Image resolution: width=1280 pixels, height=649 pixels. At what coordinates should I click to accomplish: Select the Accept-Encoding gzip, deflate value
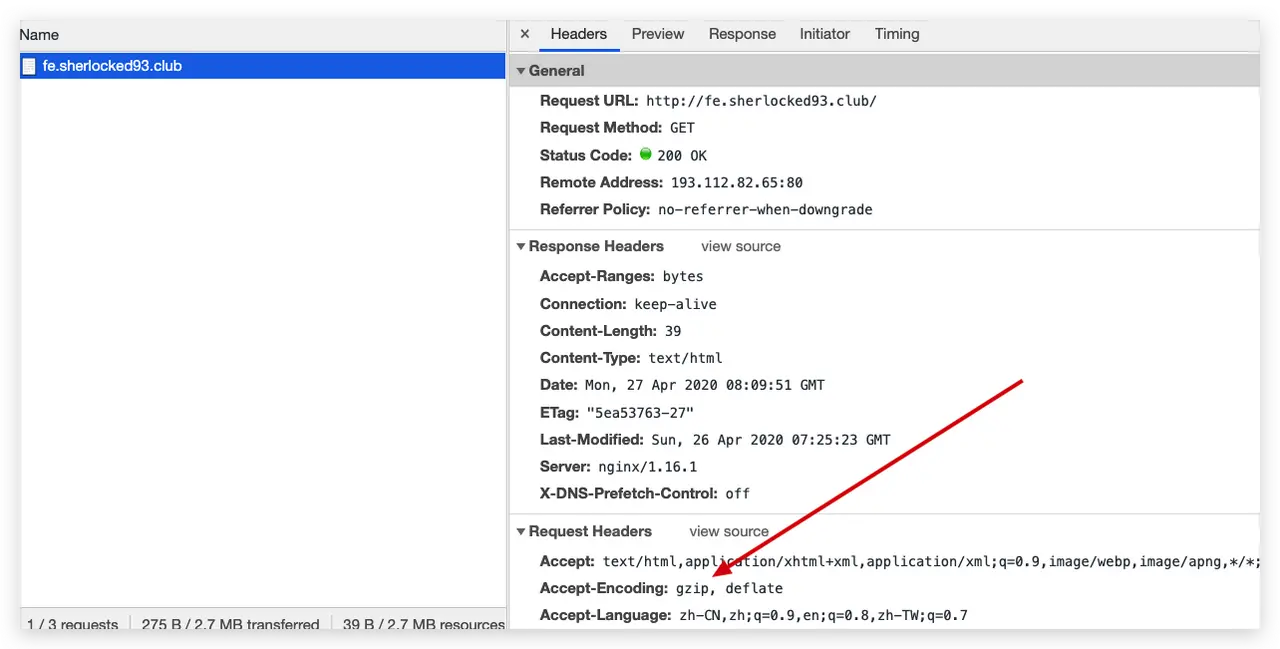[x=729, y=589]
